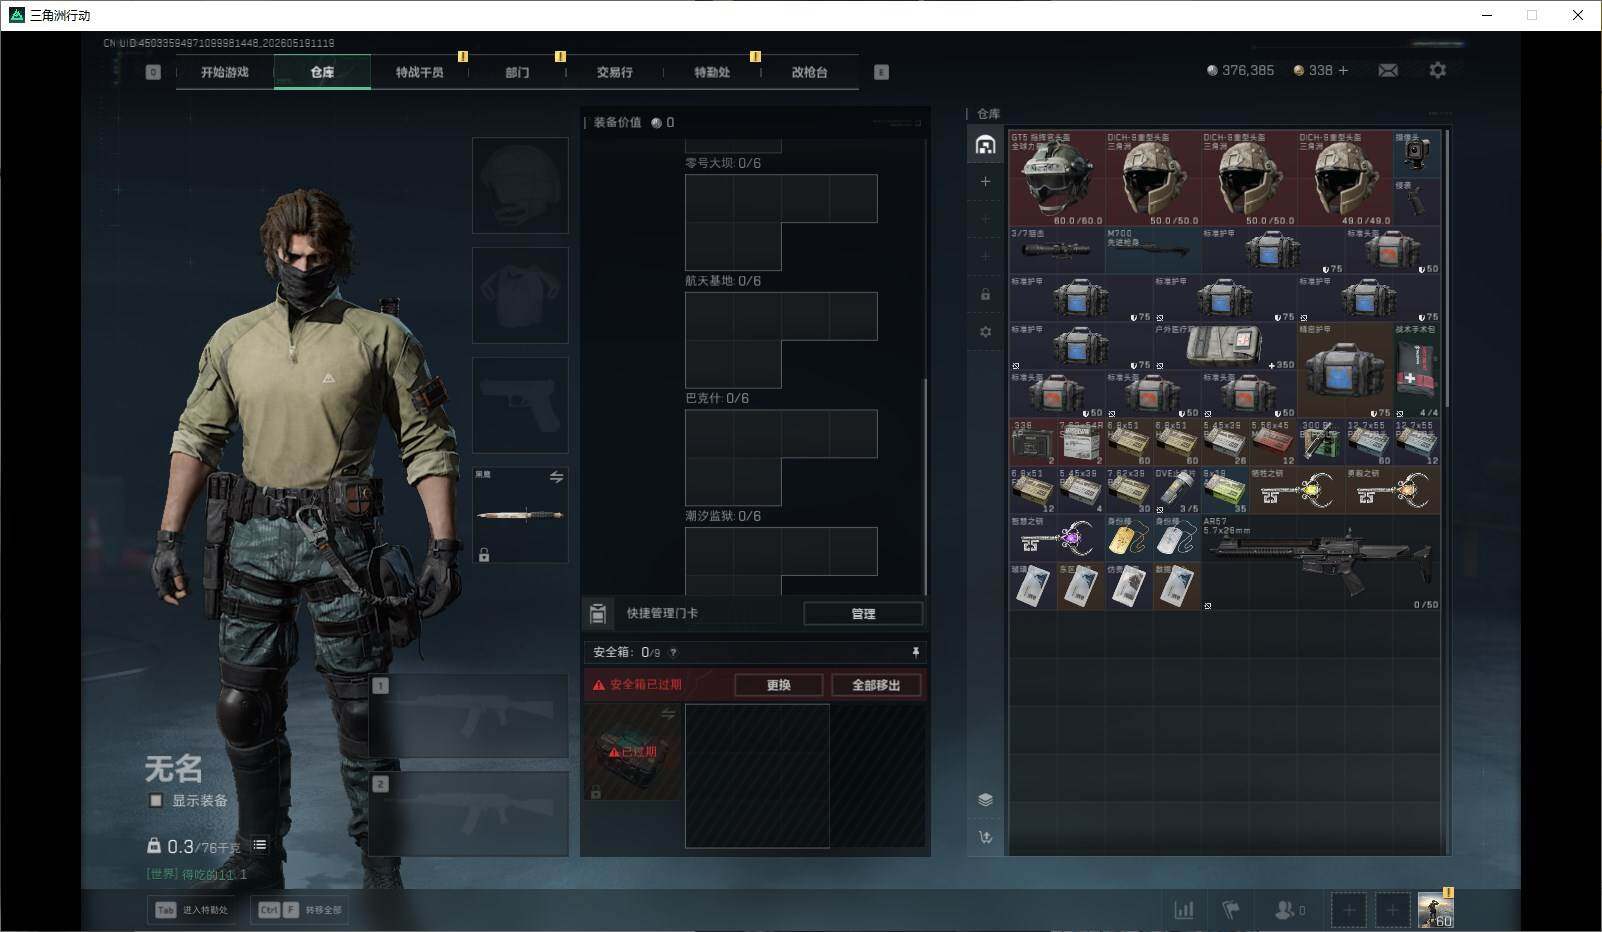
Task: Select the 智慧之钥 key item
Action: click(x=1057, y=538)
